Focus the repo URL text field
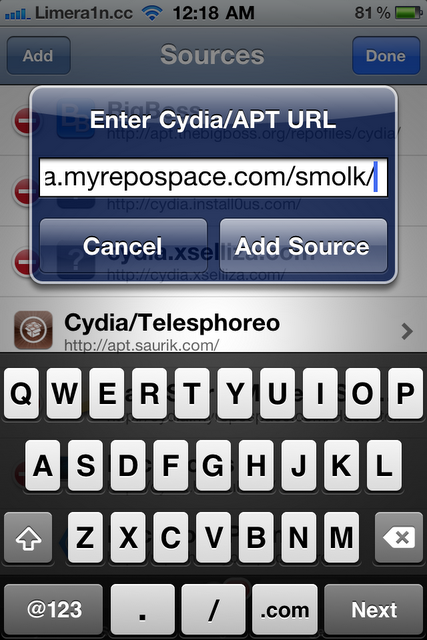The height and width of the screenshot is (640, 427). [x=213, y=178]
